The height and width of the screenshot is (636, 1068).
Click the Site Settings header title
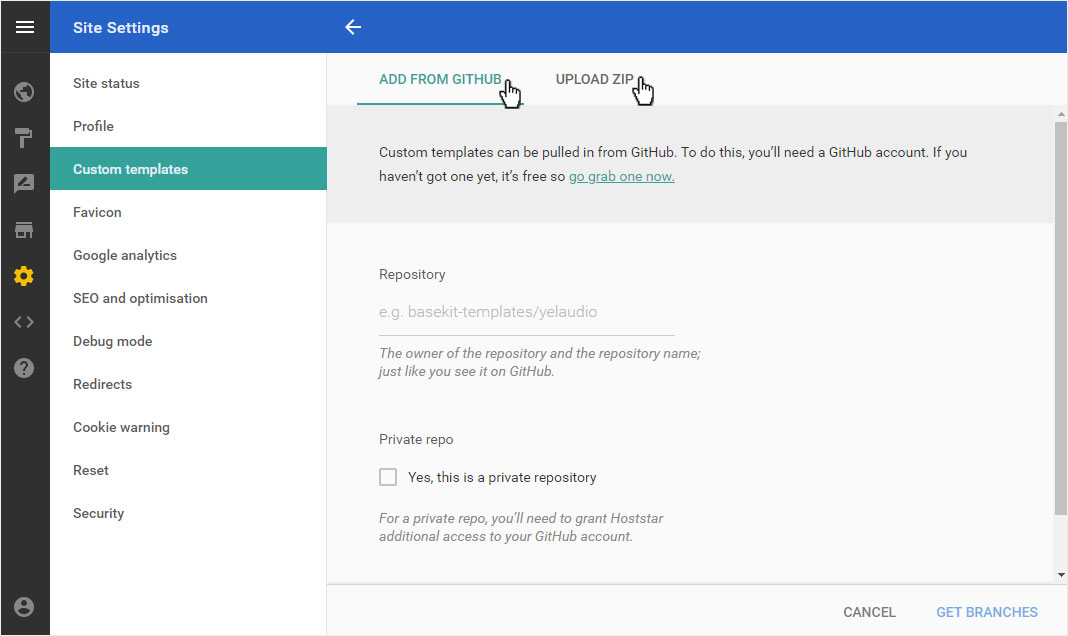pyautogui.click(x=121, y=28)
